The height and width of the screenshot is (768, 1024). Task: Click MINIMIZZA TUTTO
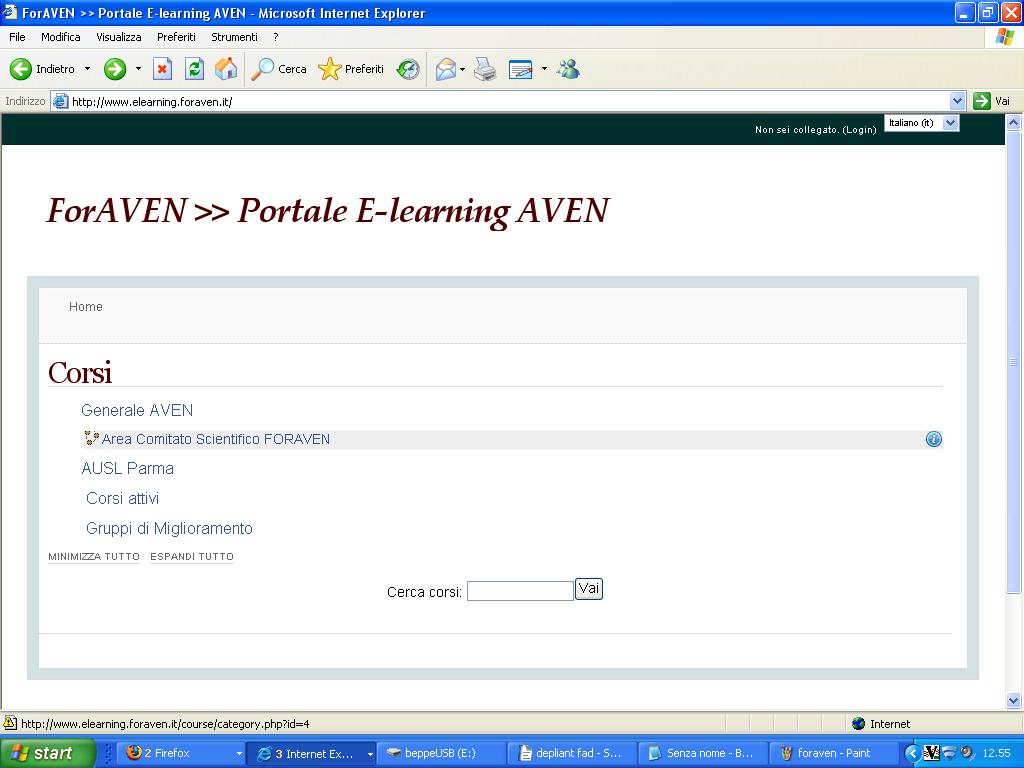94,556
